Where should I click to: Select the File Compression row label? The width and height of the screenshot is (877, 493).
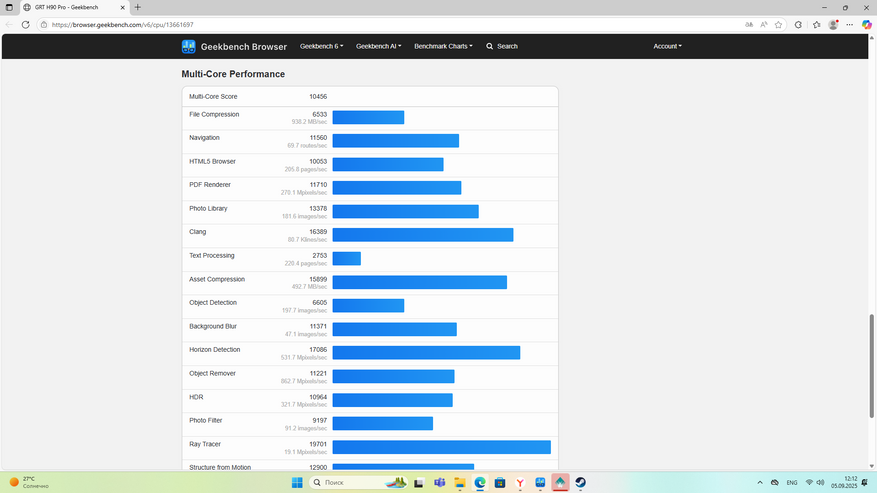tap(214, 114)
